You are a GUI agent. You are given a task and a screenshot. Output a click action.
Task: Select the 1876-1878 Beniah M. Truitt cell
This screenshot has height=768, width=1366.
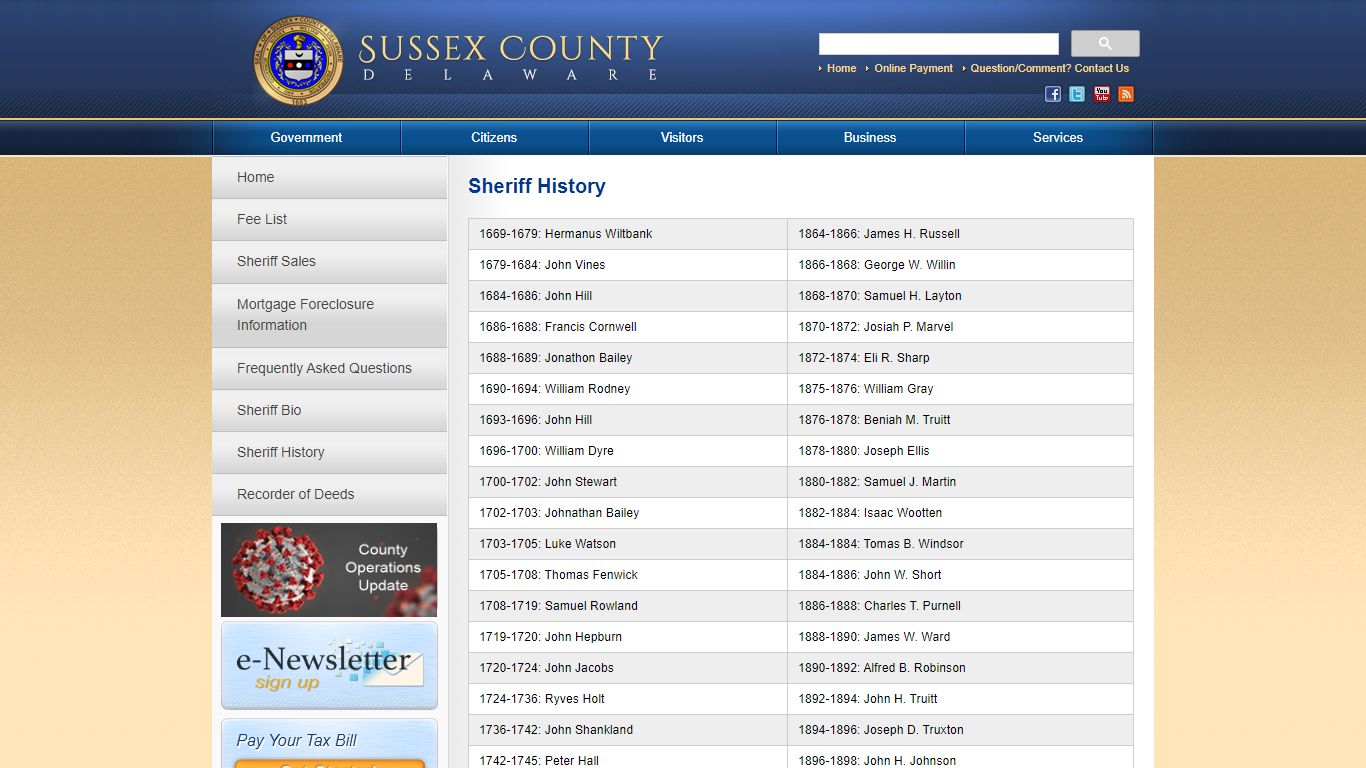[961, 420]
